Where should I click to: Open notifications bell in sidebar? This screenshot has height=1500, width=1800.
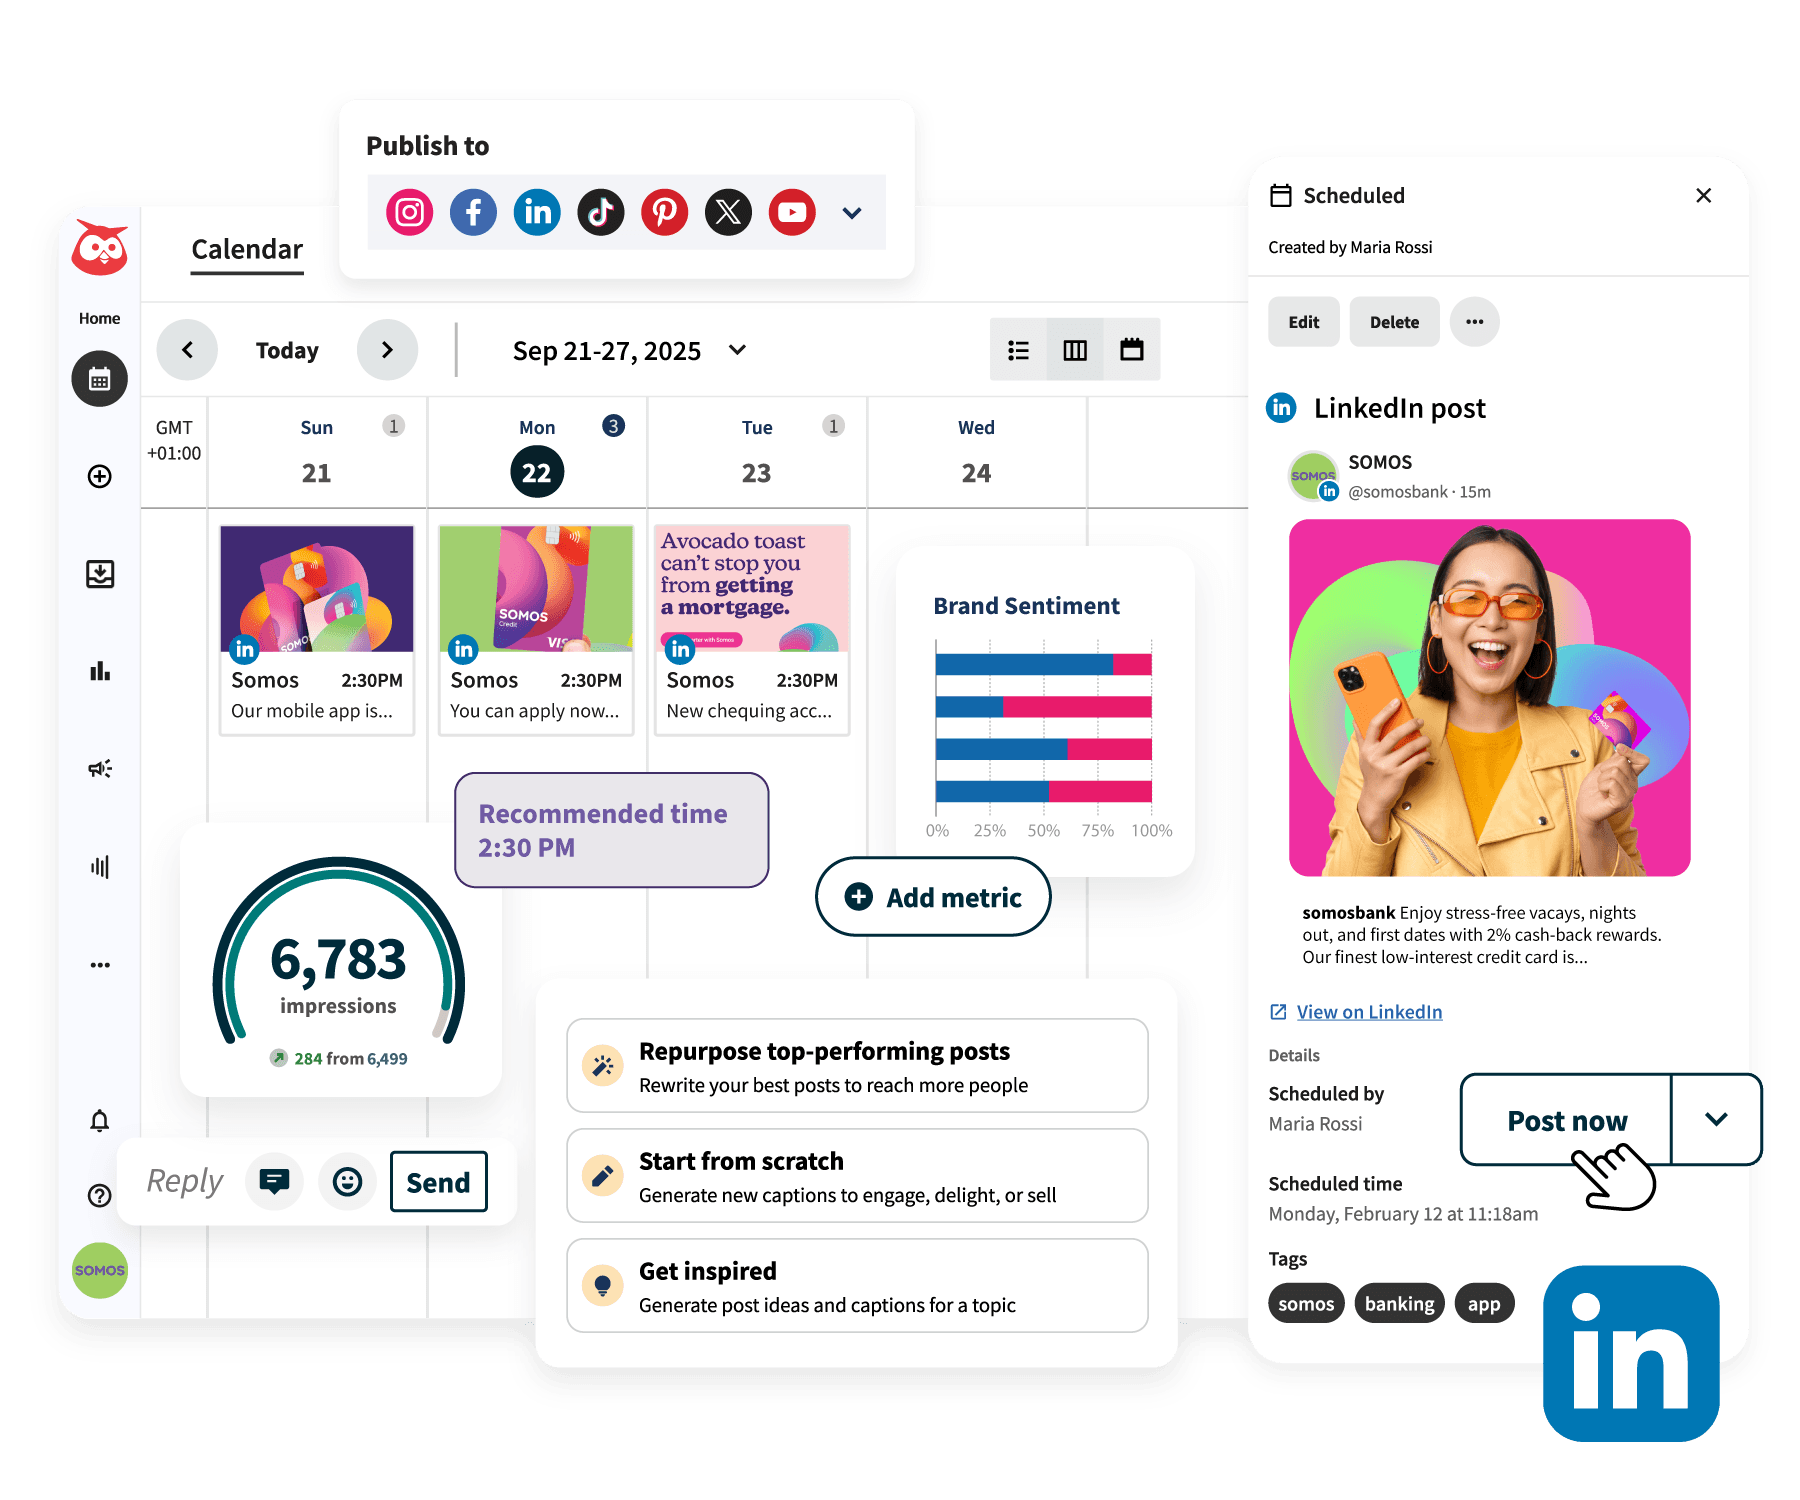pyautogui.click(x=100, y=1121)
